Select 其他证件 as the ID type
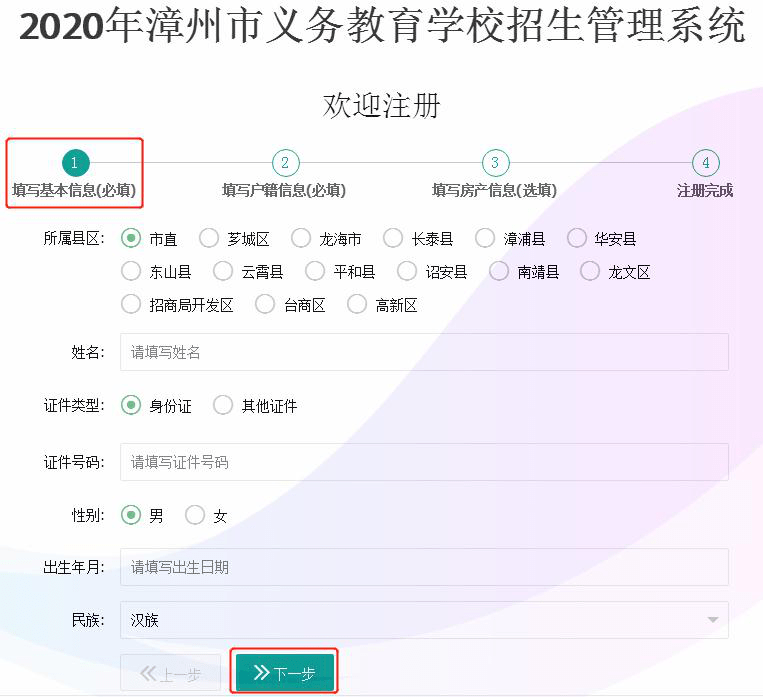Image resolution: width=763 pixels, height=697 pixels. (223, 405)
